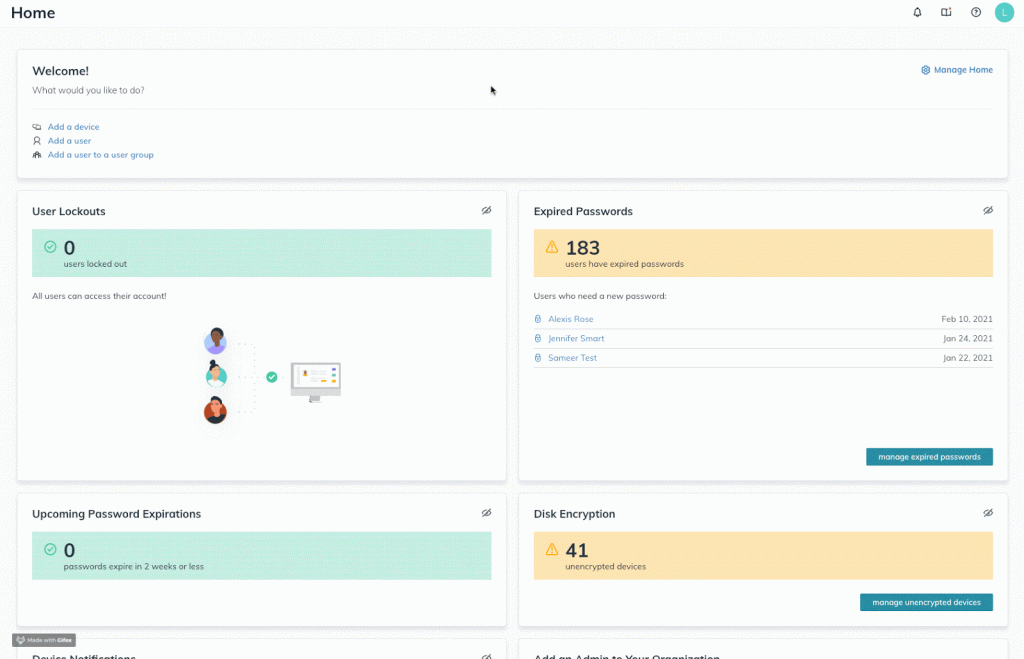1024x659 pixels.
Task: Click the Manage Home gear icon
Action: [926, 70]
